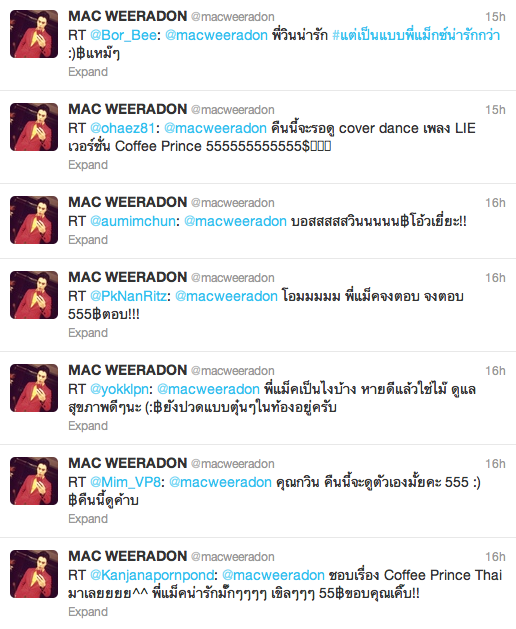Open the @yokklpn profile link
Viewport: 516px width, 629px height.
[119, 389]
